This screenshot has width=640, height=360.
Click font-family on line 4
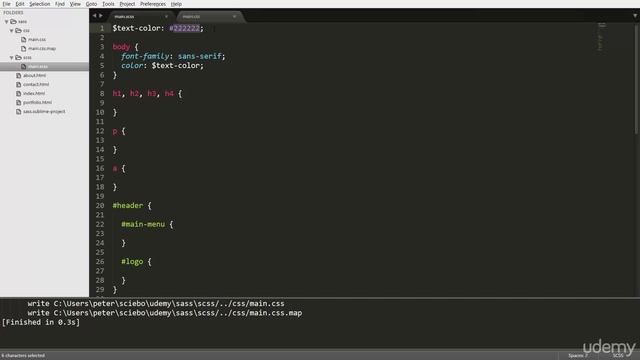click(145, 56)
